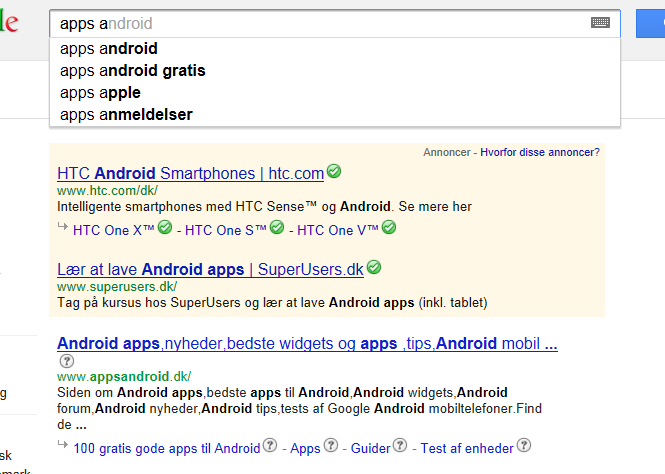Open HTC One X sitelink
665x474 pixels.
[x=114, y=230]
